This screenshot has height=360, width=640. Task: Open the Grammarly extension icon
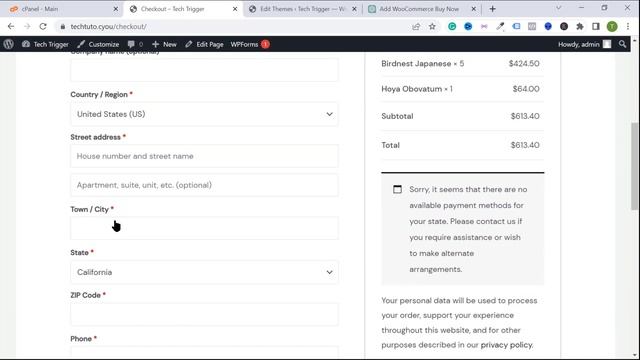452,27
